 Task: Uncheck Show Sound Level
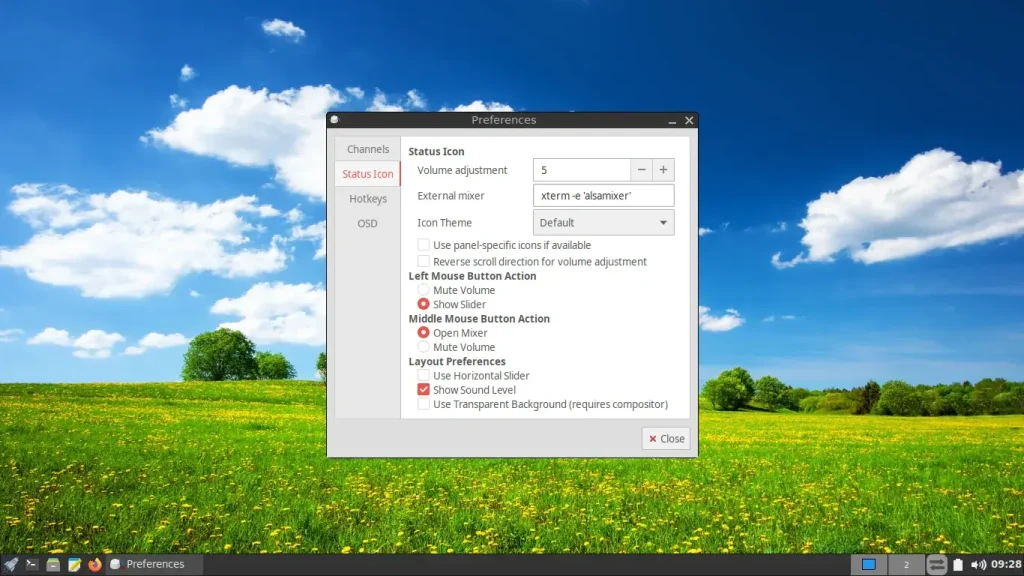424,390
